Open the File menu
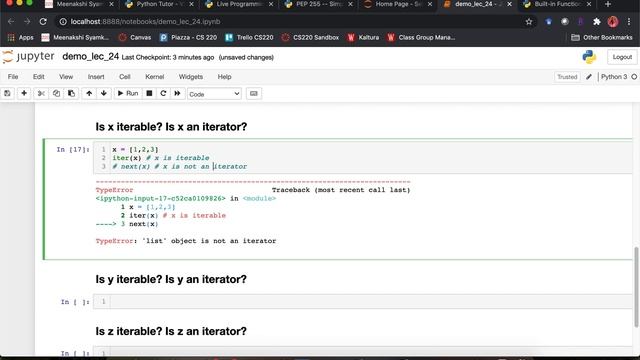Image resolution: width=640 pixels, height=360 pixels. [x=13, y=77]
